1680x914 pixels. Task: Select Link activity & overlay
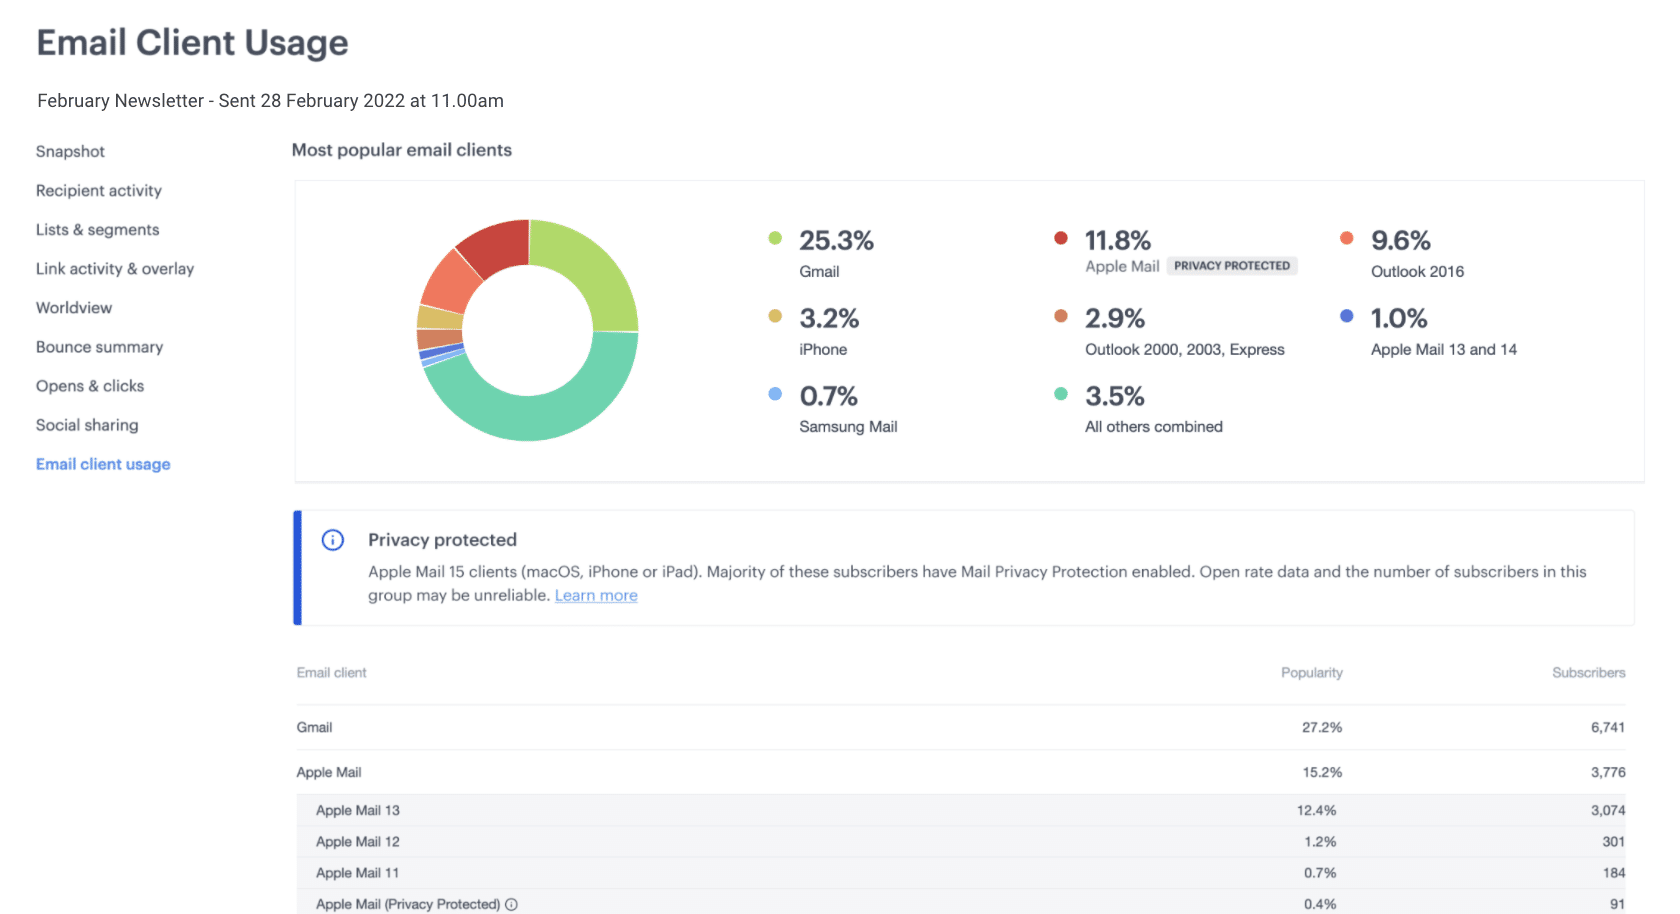tap(115, 269)
